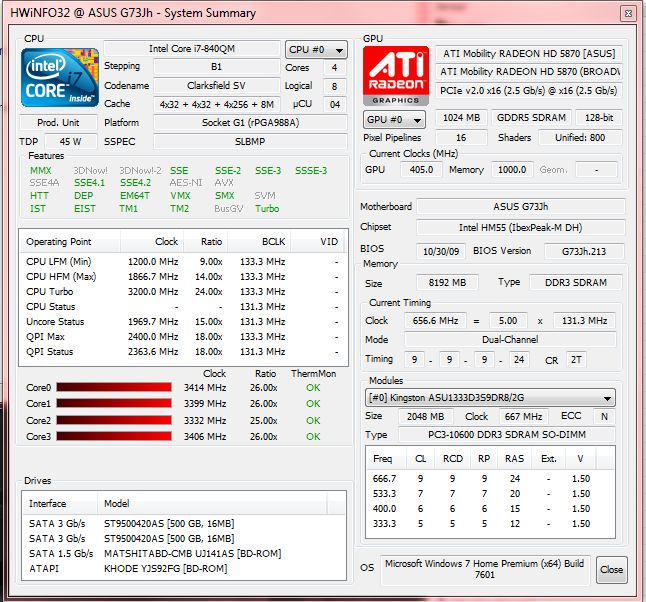Click the drives Model column header
646x602 pixels.
[213, 504]
